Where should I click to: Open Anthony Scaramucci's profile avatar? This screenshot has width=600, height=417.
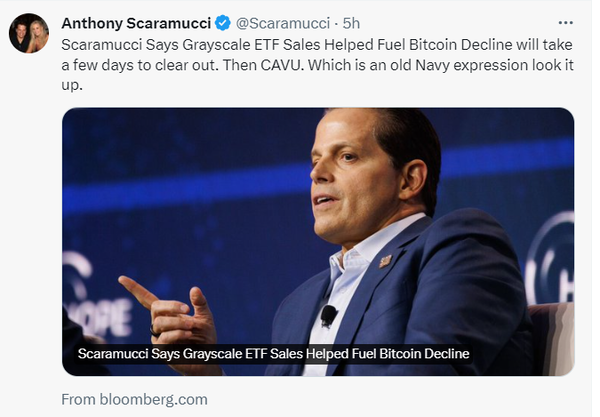28,33
